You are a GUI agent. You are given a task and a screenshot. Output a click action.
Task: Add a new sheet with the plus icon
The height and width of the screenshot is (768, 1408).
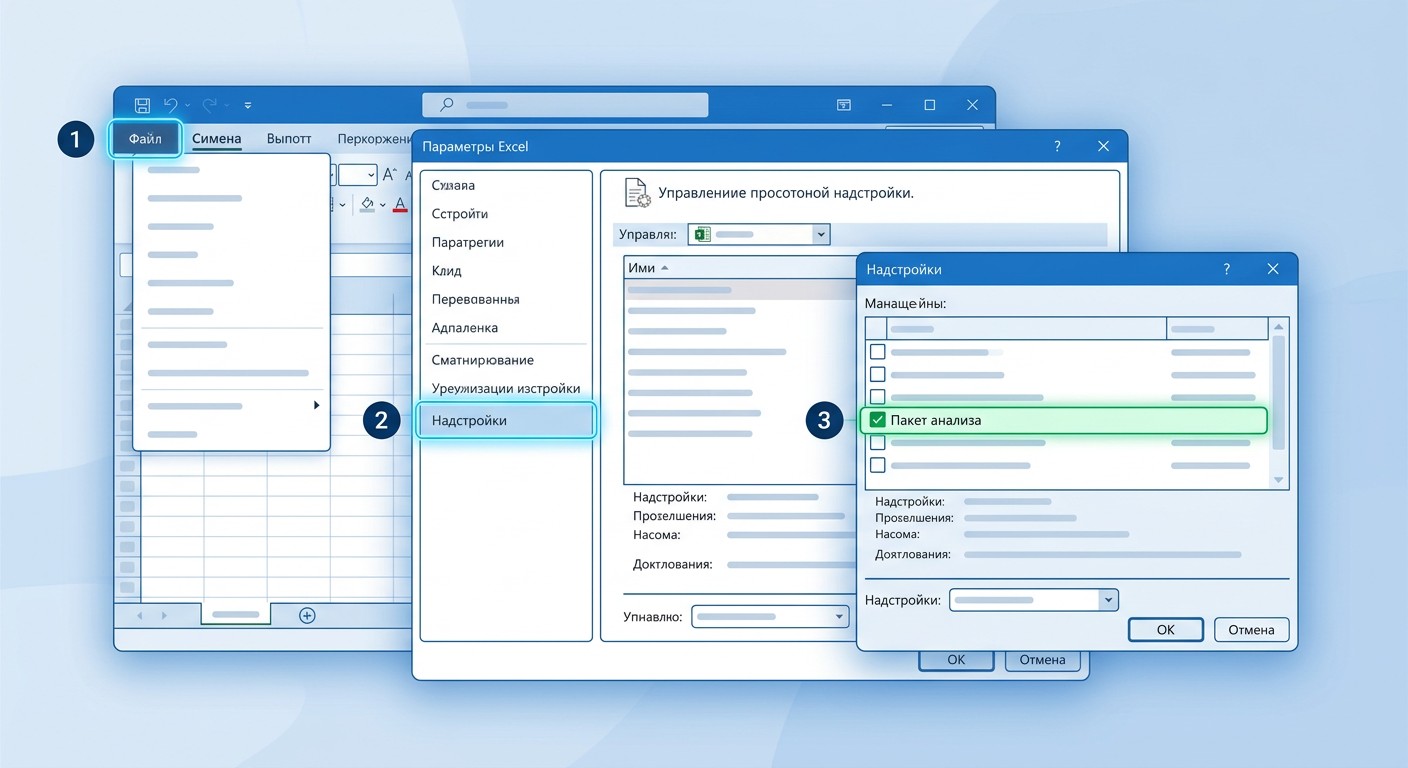(x=307, y=615)
